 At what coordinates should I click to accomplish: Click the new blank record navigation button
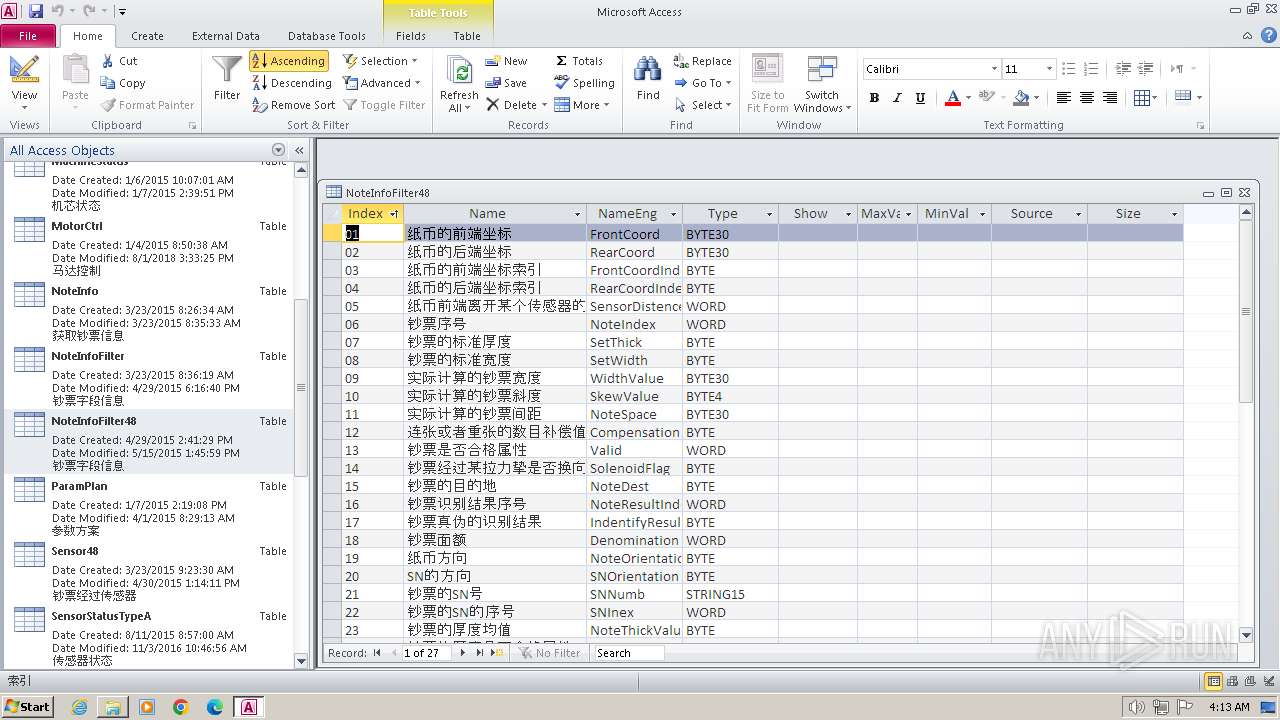(x=498, y=653)
